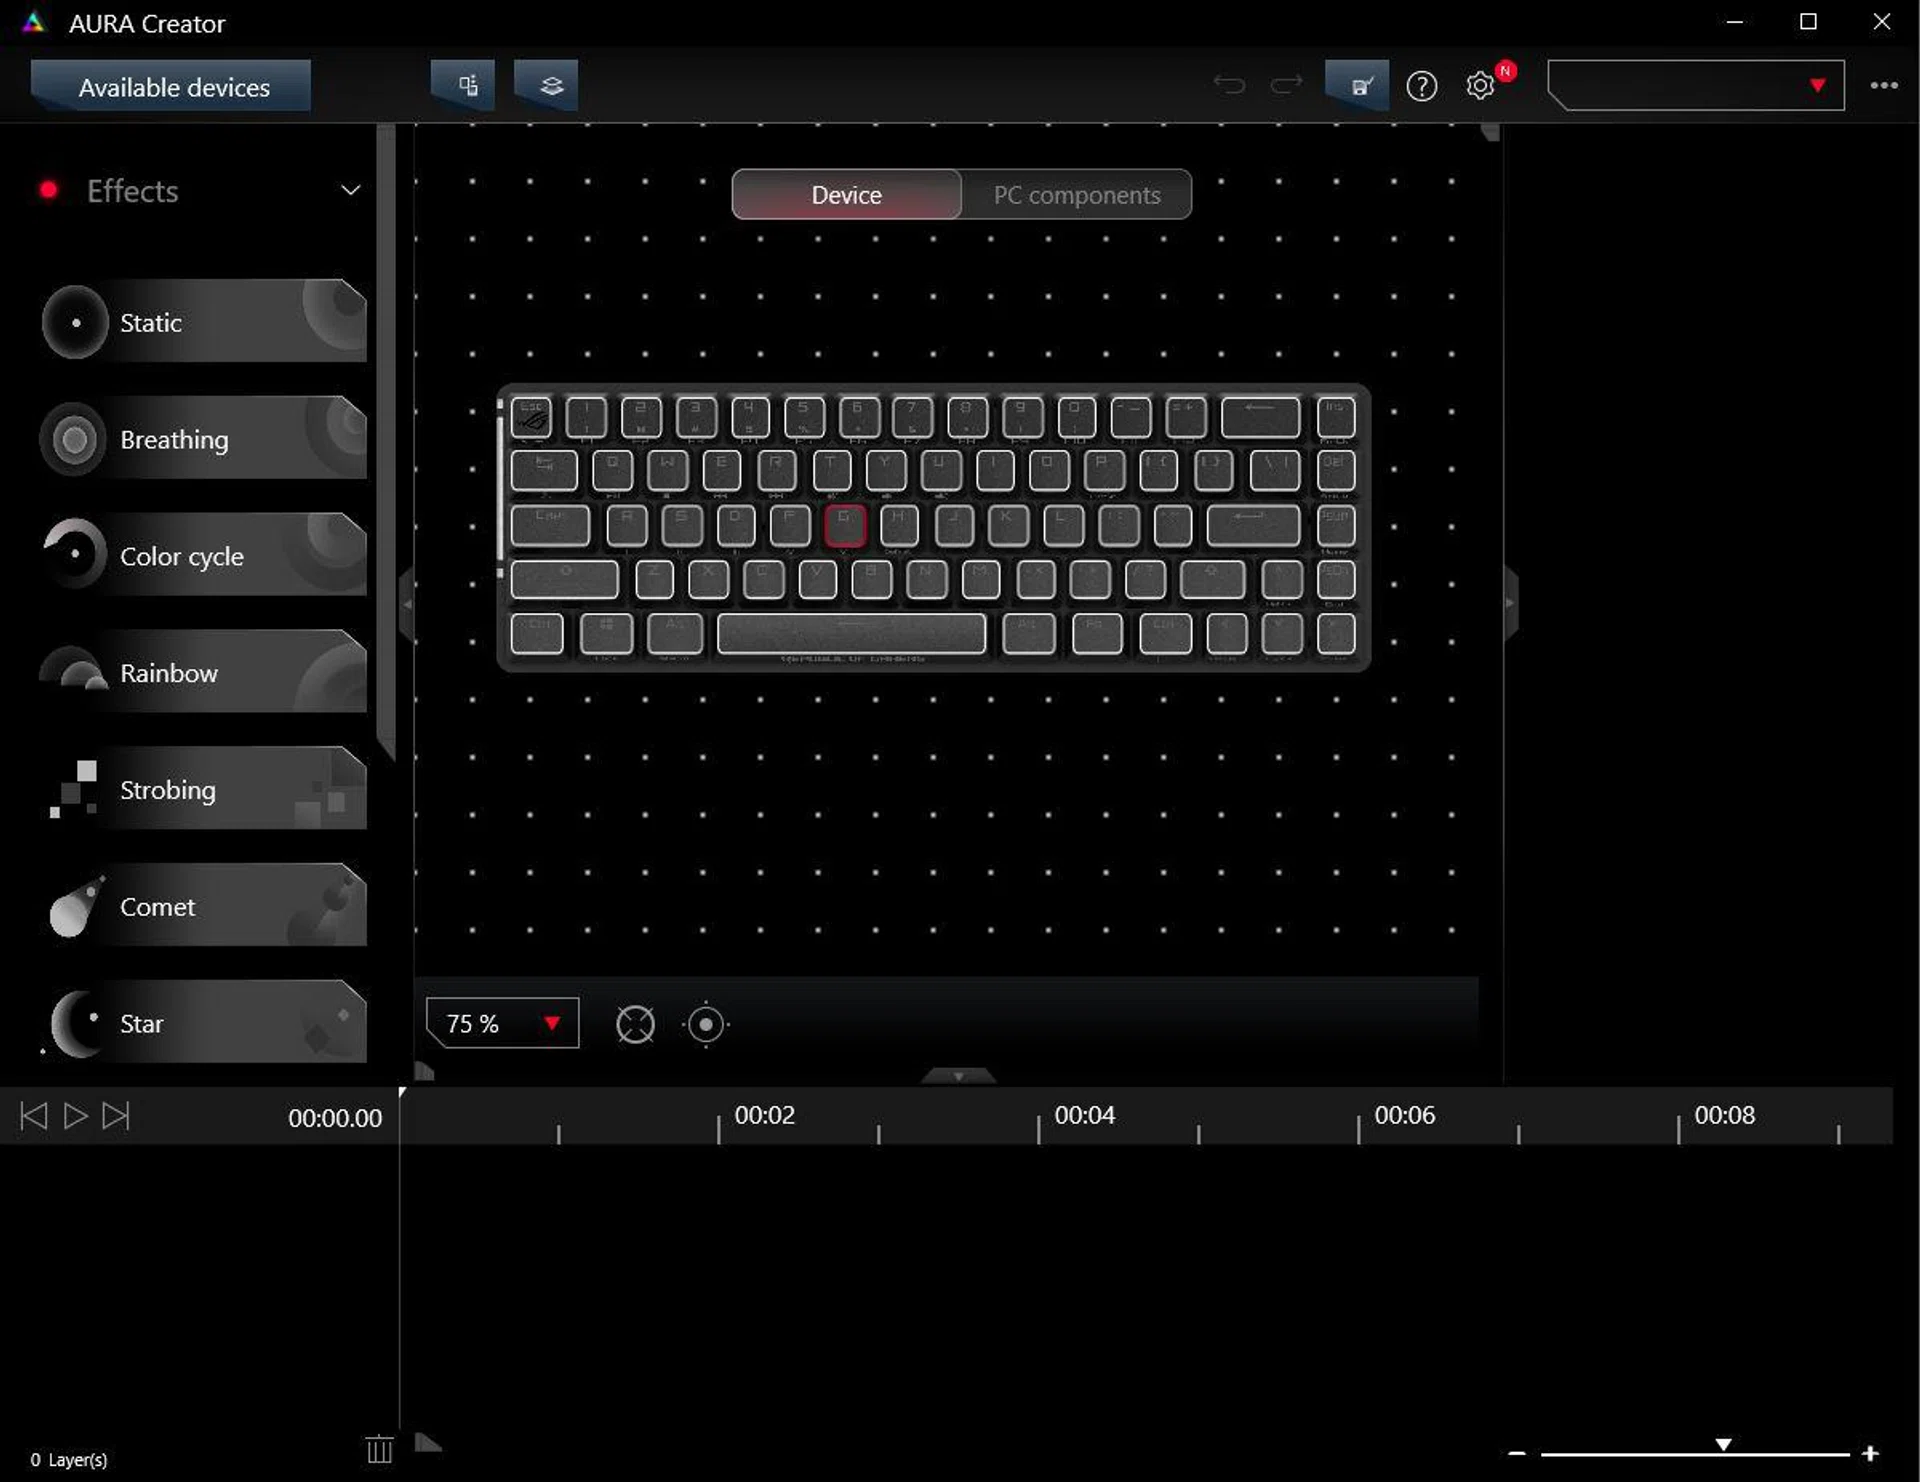Click the timeline zoom slider handle

click(x=1723, y=1444)
